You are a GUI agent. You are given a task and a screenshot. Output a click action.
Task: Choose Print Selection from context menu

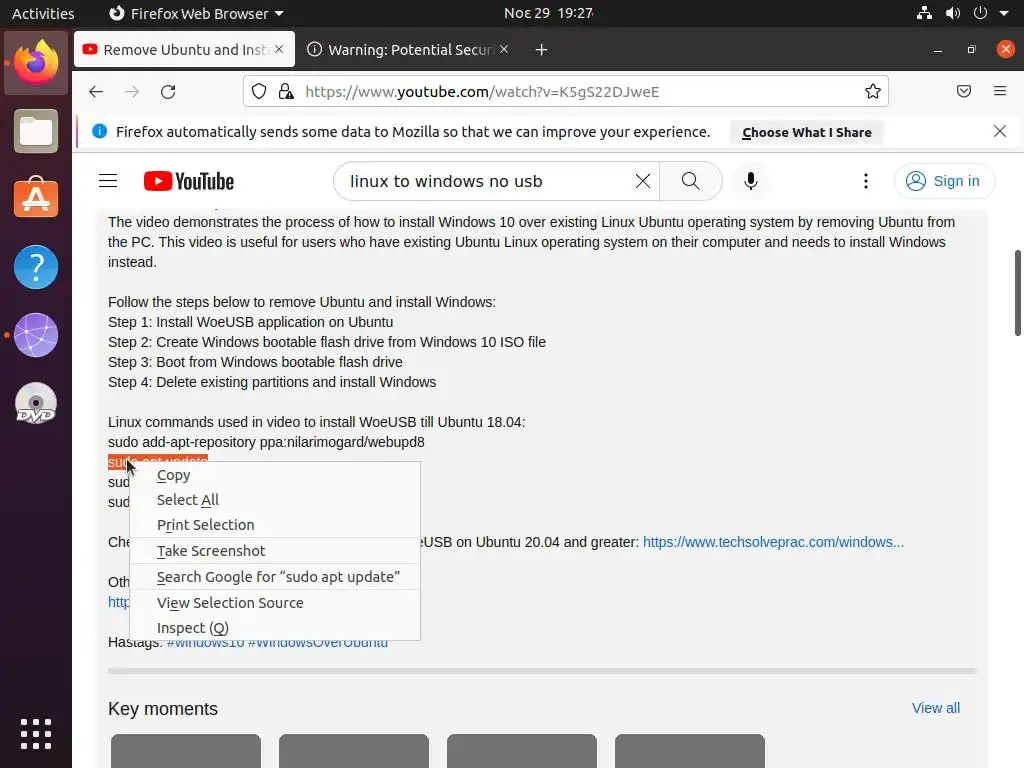click(x=275, y=525)
